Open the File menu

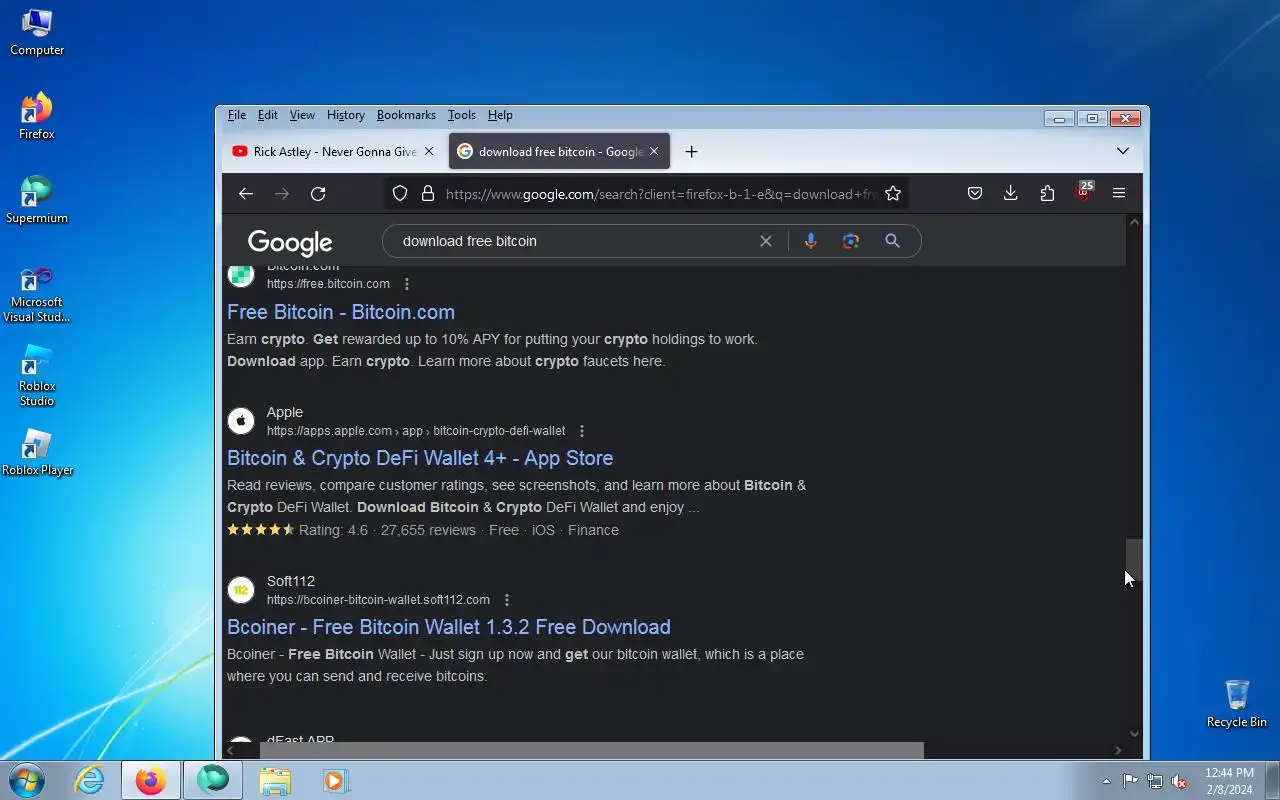coord(236,115)
